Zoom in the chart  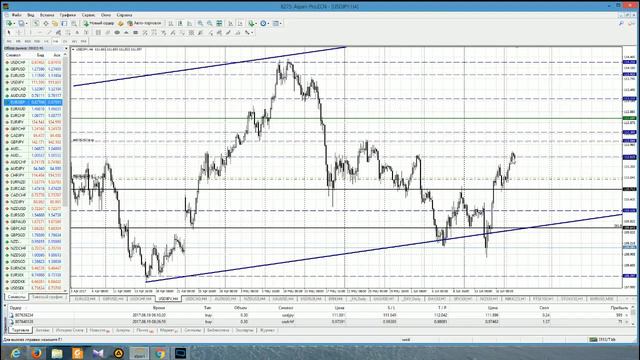[x=200, y=24]
